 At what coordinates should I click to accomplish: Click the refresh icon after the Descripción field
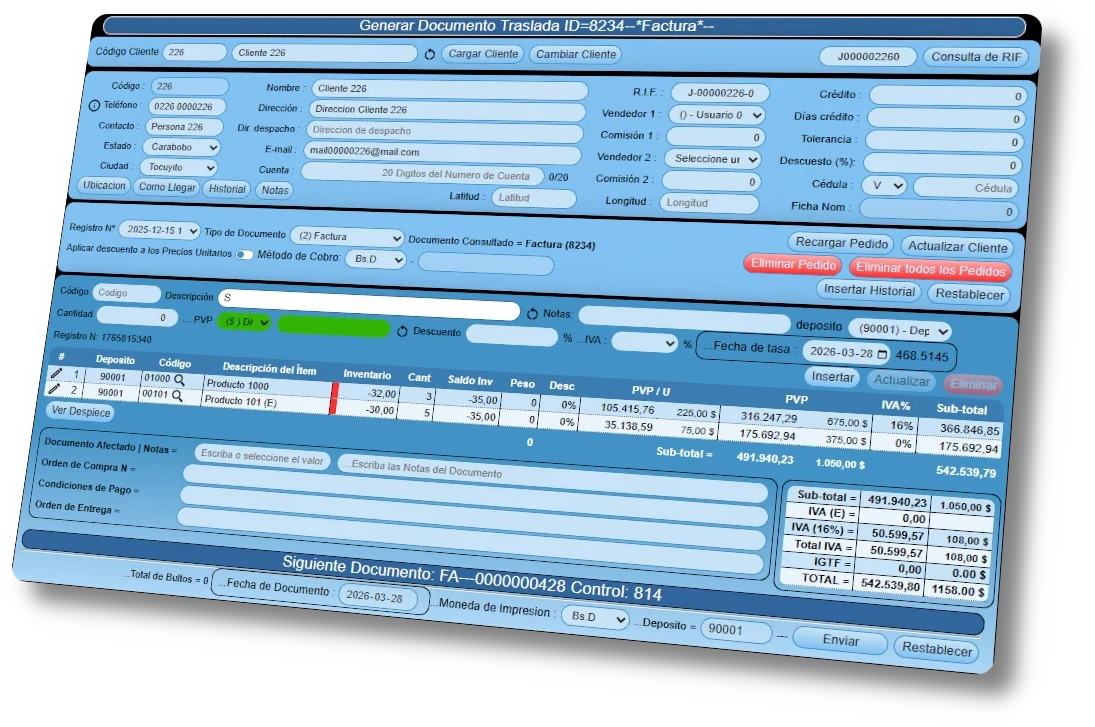point(533,314)
